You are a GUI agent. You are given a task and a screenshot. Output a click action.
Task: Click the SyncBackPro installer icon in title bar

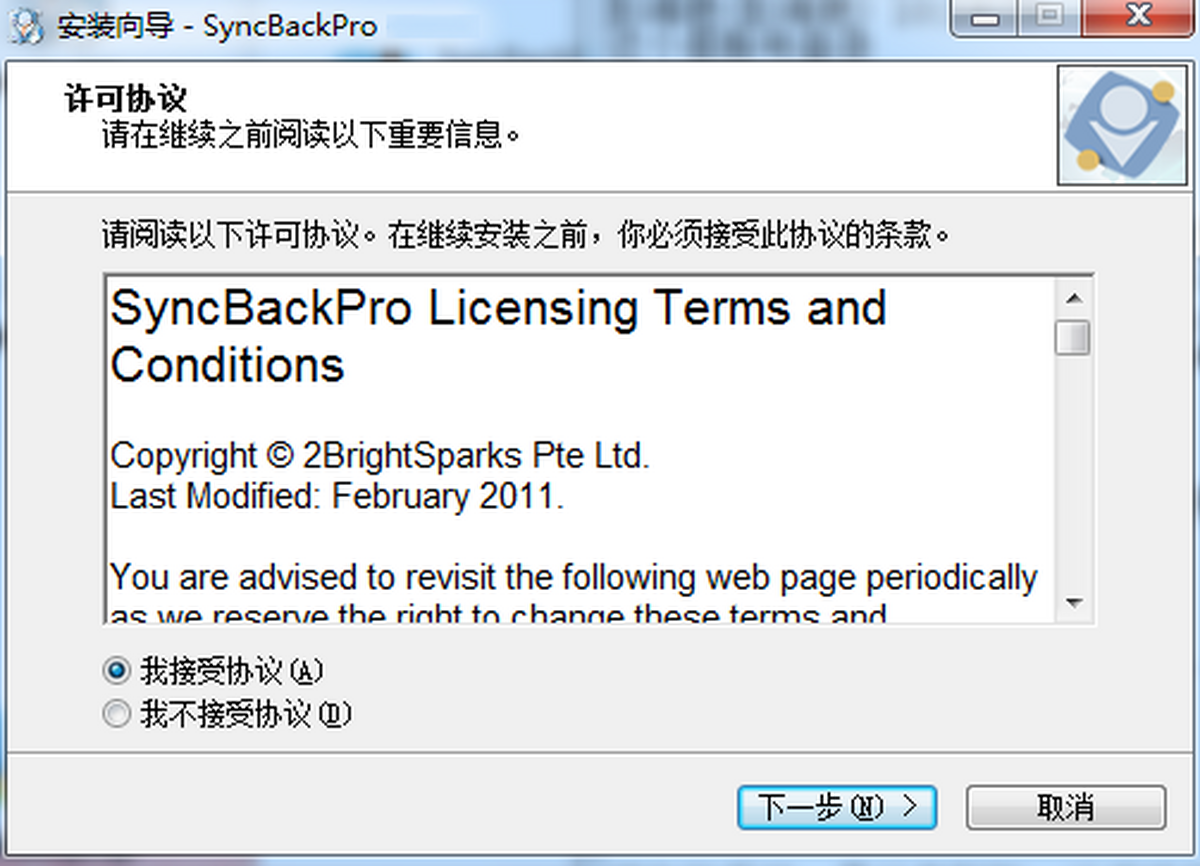coord(25,24)
